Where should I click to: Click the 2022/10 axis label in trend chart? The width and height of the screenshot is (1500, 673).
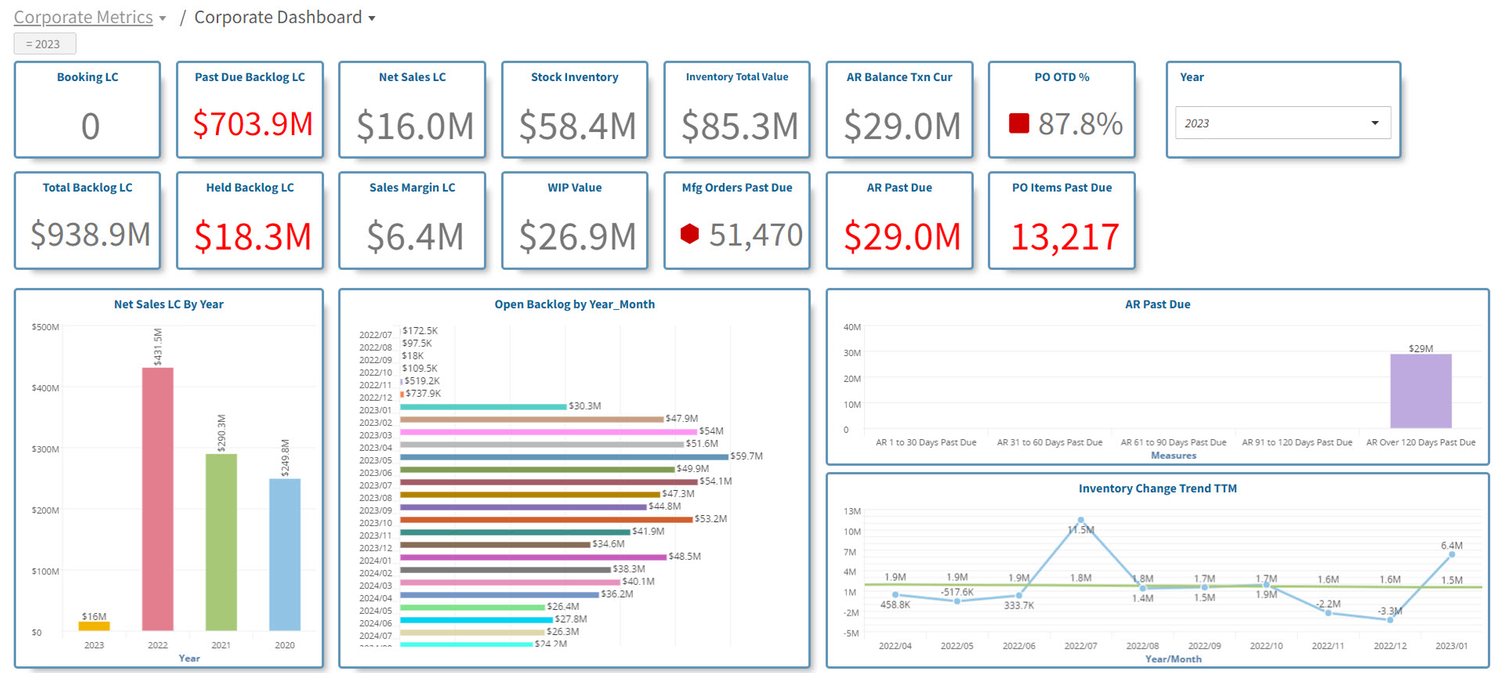click(1266, 646)
